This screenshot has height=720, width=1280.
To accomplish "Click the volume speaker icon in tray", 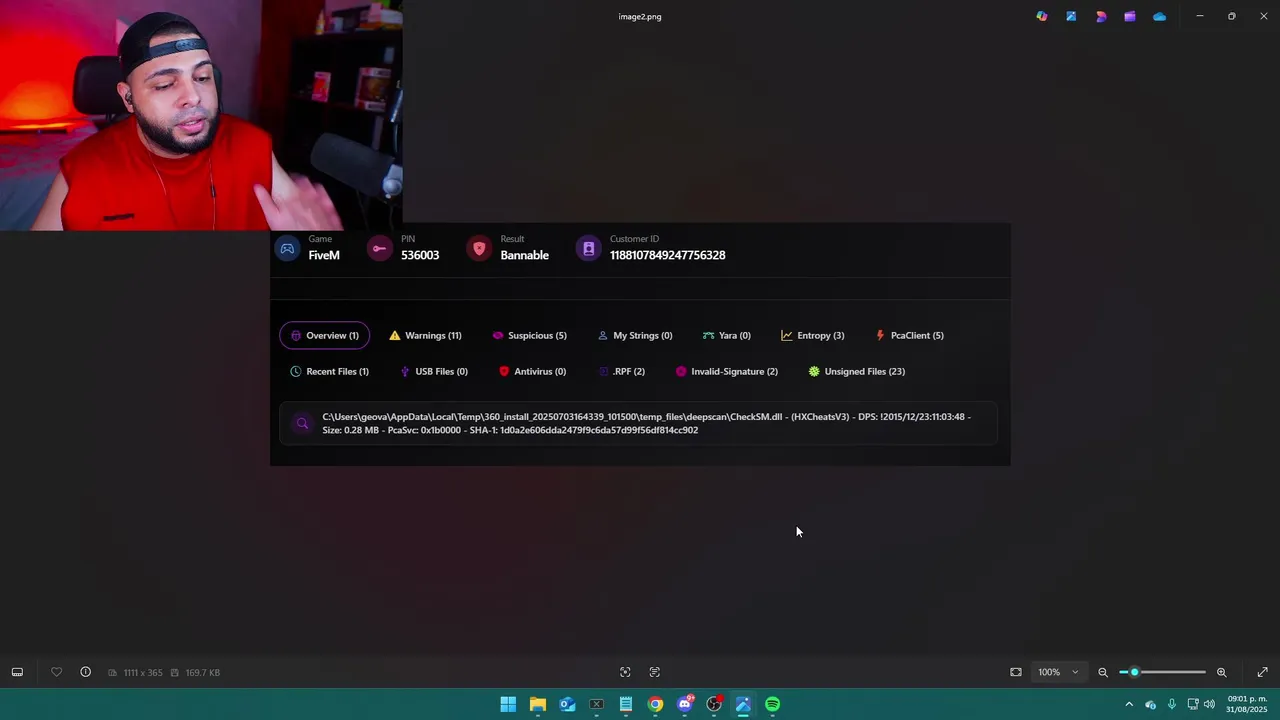I will [1209, 704].
